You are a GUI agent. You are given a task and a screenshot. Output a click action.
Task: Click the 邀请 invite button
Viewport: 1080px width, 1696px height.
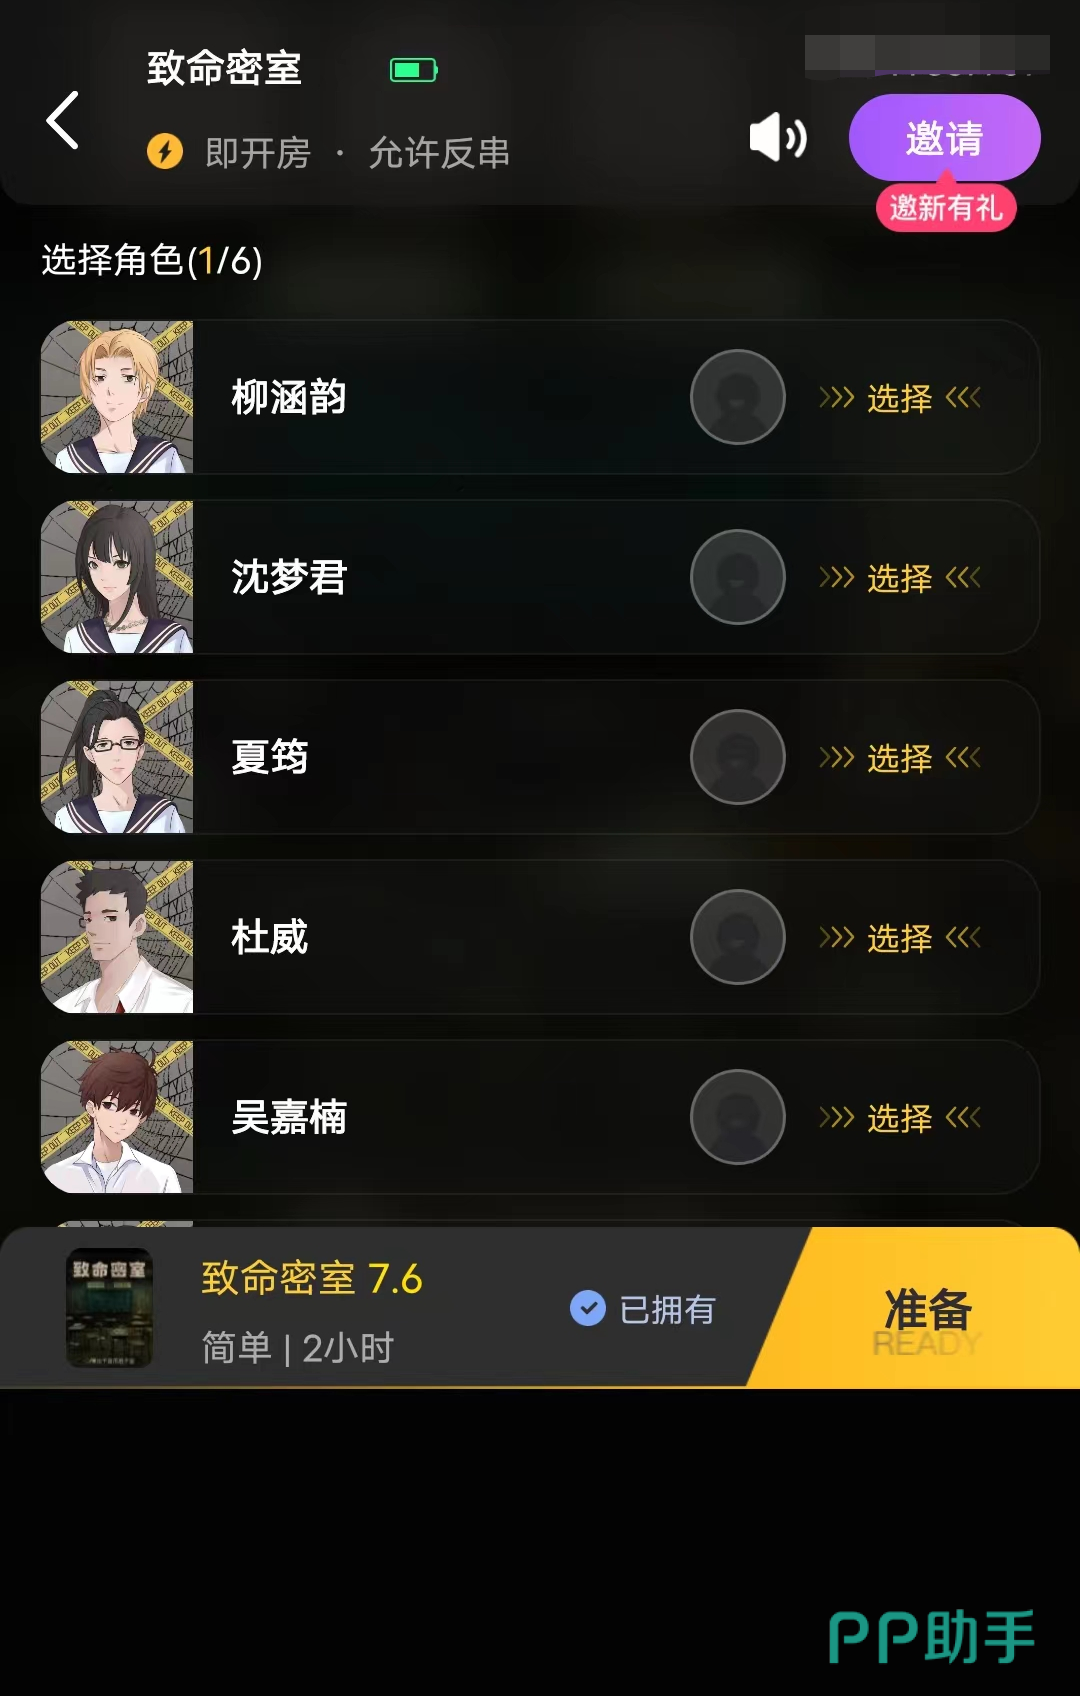tap(944, 138)
